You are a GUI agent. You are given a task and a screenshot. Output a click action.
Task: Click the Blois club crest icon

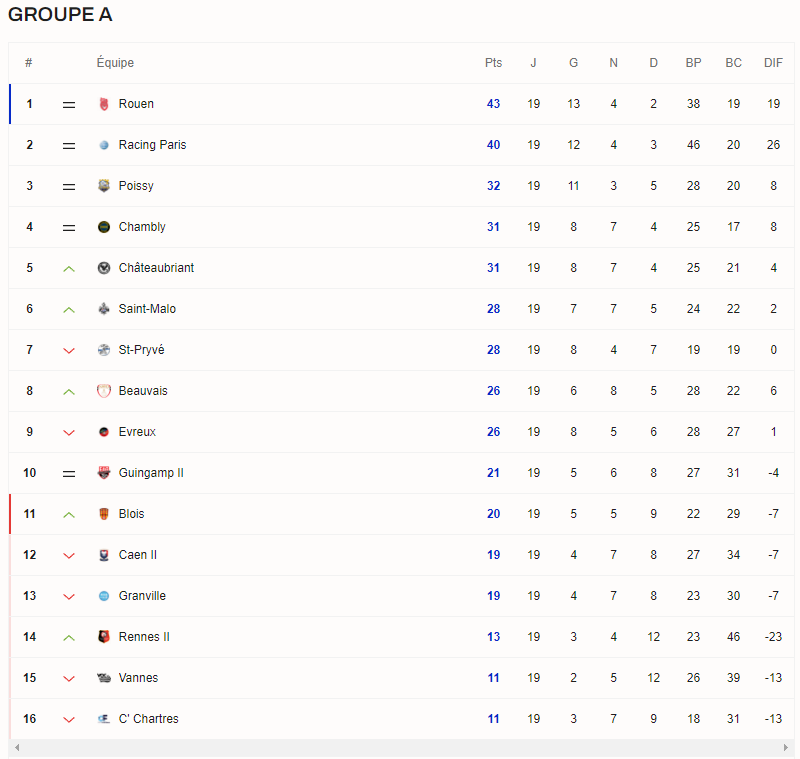click(104, 514)
